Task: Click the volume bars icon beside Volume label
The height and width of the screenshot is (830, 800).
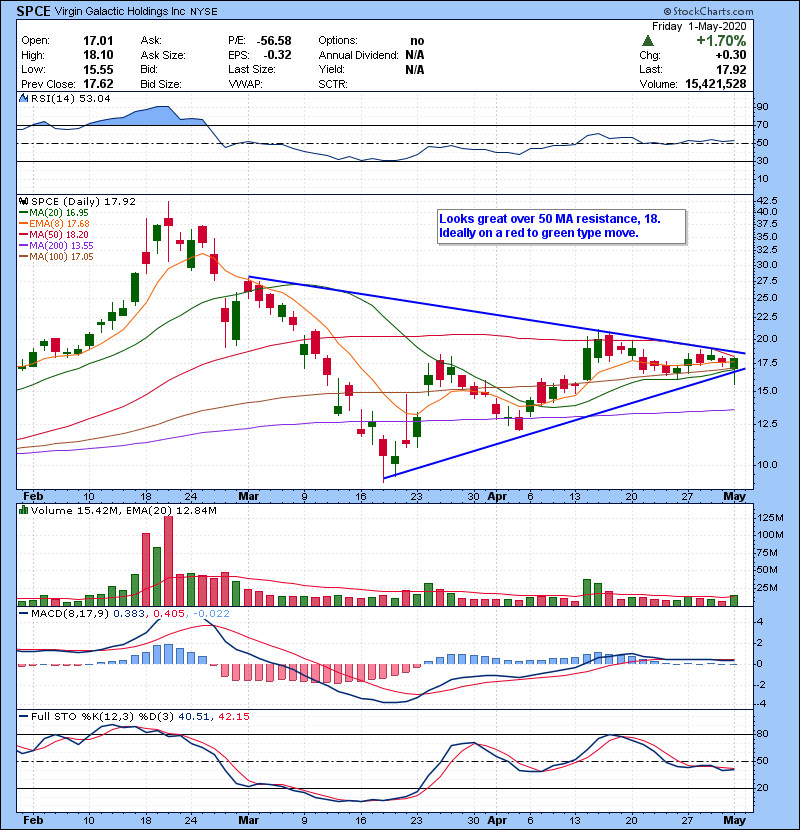Action: click(x=23, y=510)
